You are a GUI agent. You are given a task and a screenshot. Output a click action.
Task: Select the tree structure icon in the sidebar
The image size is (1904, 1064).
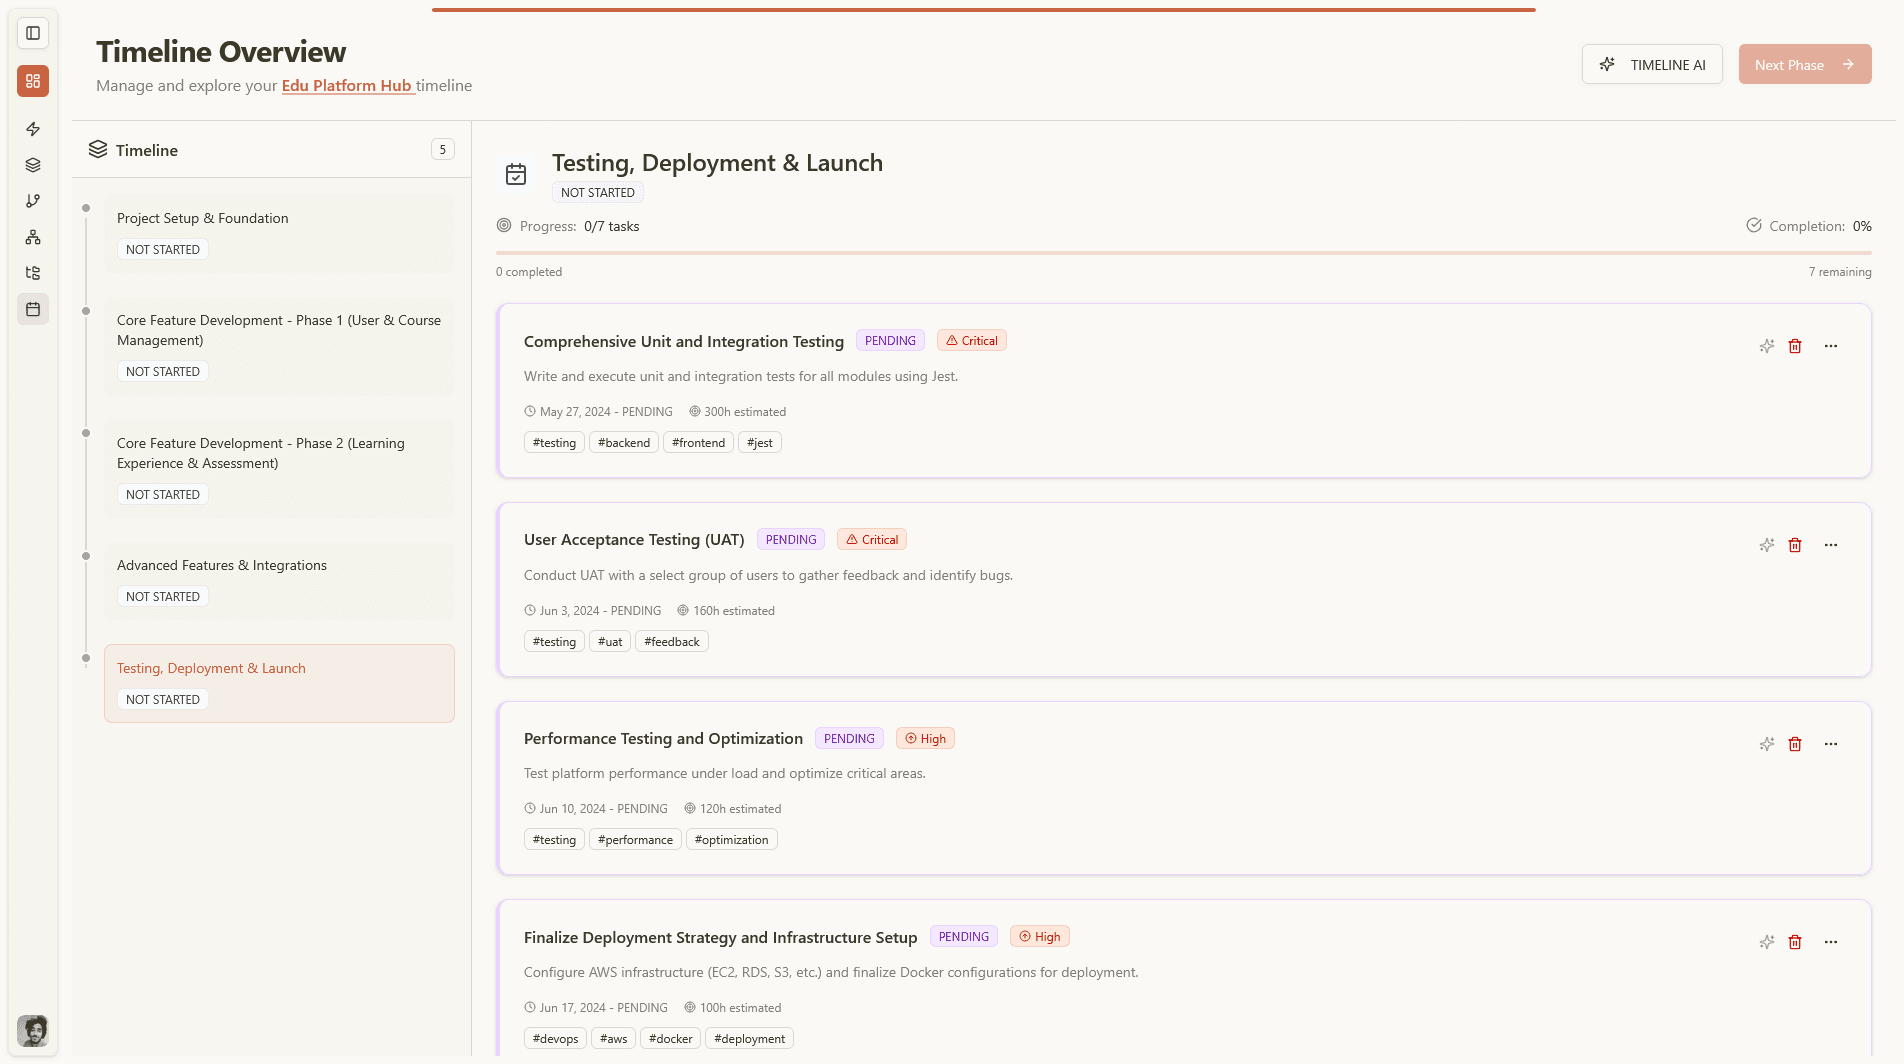point(33,273)
